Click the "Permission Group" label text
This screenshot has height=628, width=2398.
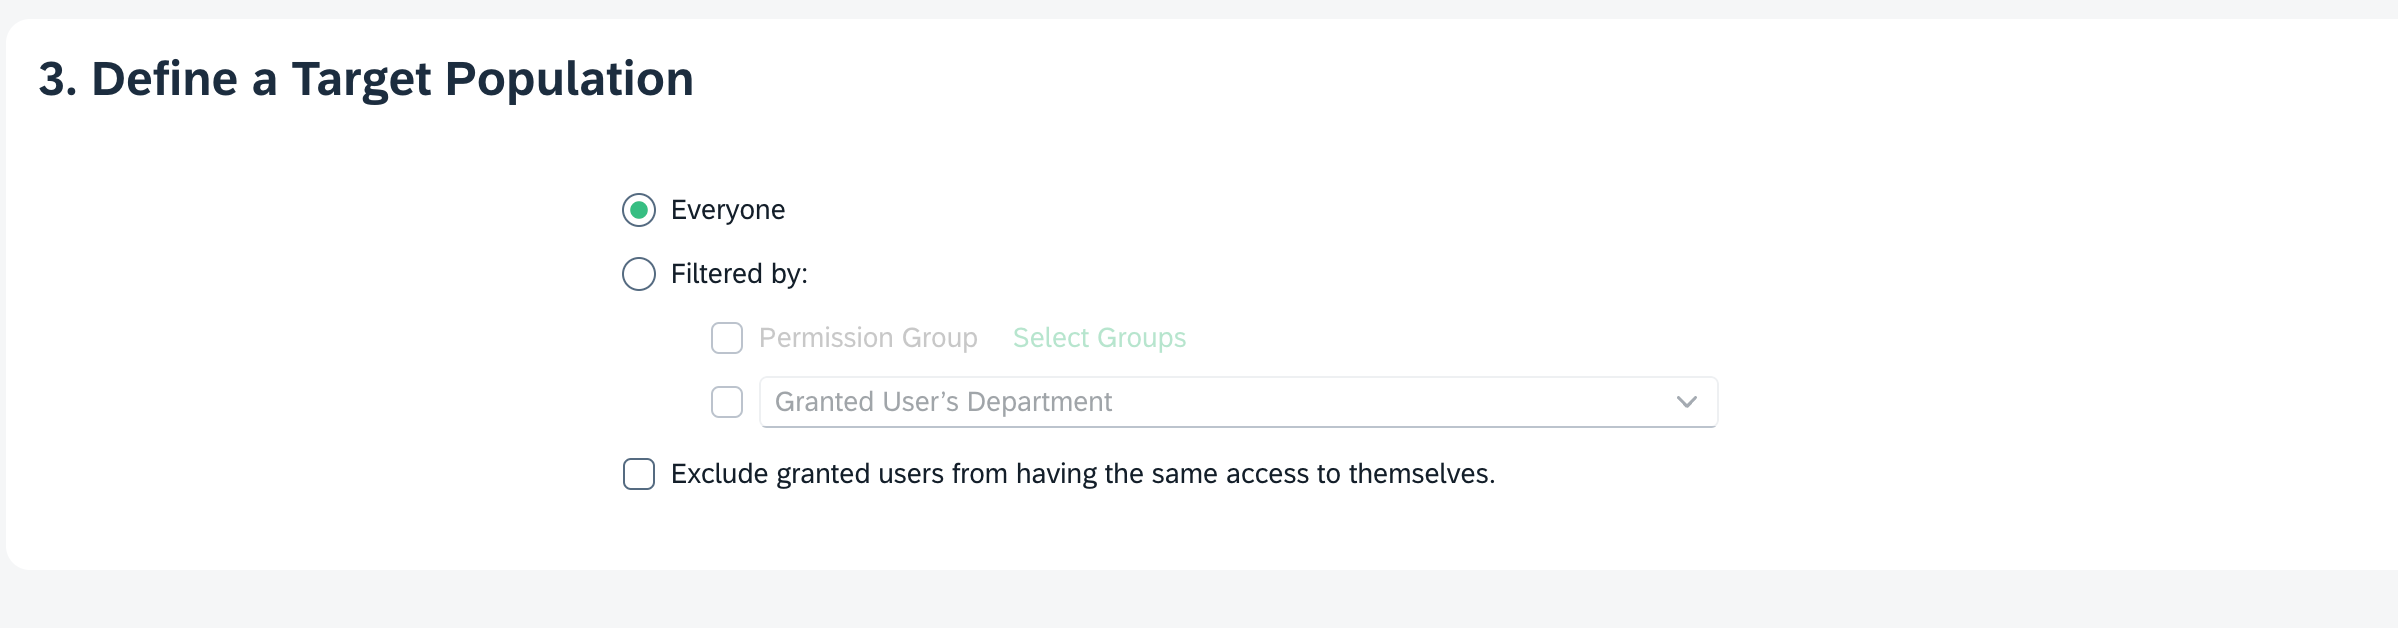[868, 338]
